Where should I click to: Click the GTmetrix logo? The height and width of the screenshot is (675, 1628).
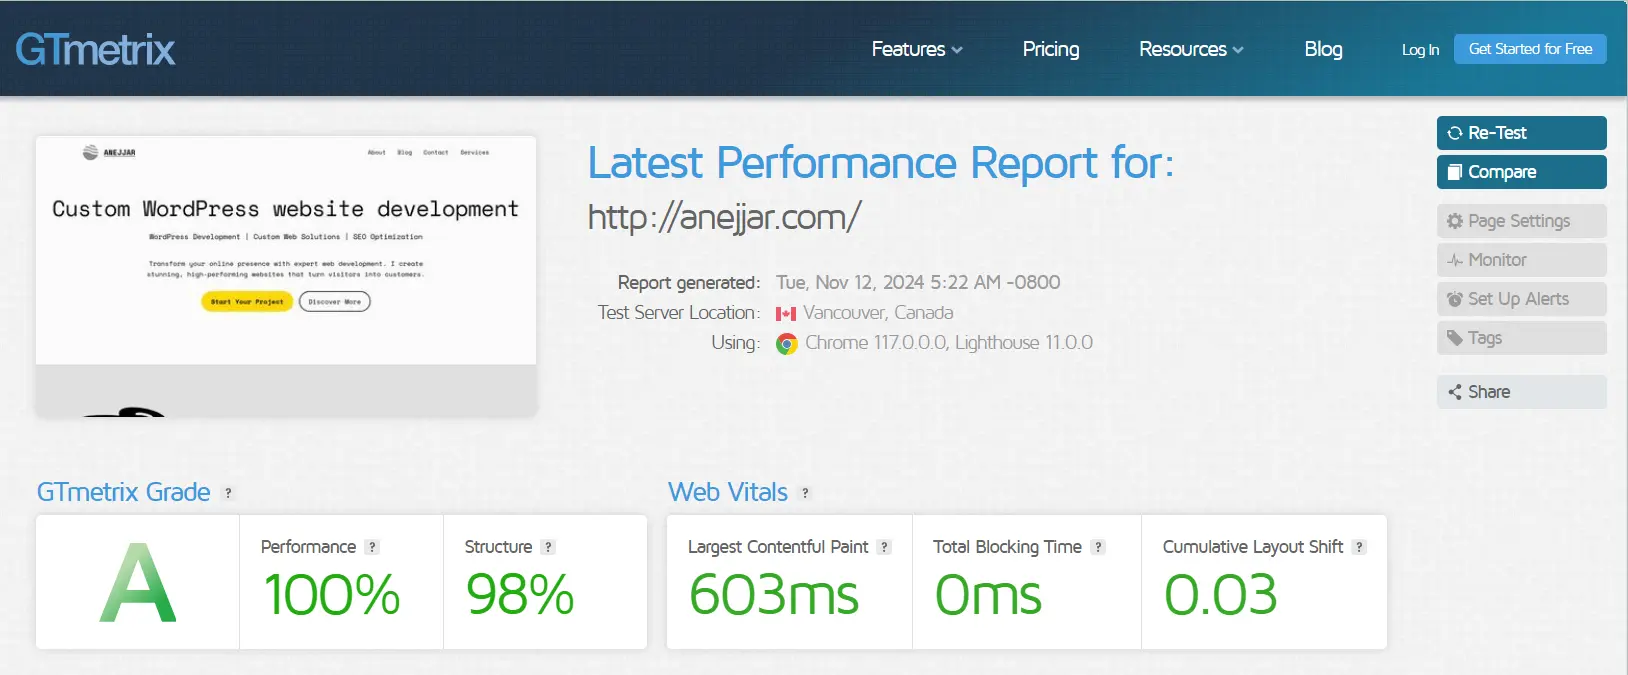95,49
